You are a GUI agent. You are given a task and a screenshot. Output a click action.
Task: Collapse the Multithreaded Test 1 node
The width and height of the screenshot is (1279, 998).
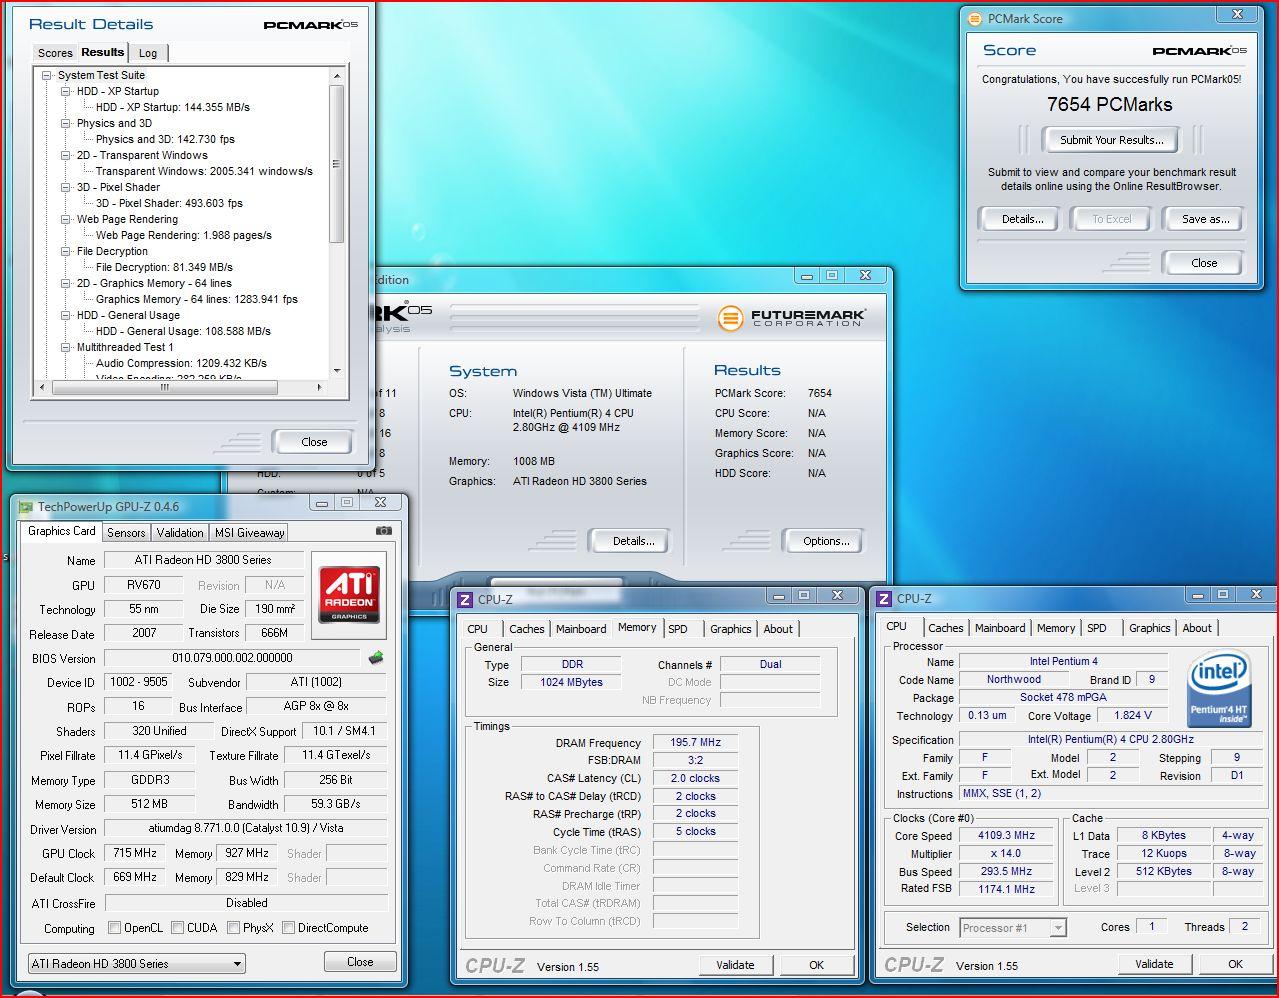(66, 347)
